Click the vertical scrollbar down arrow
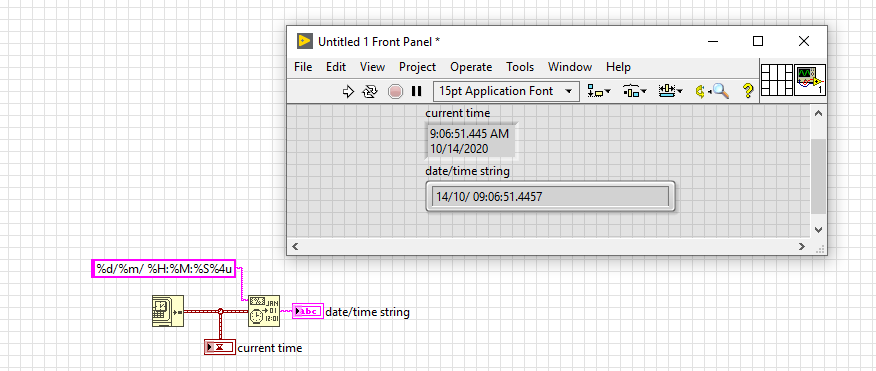The width and height of the screenshot is (876, 371). [x=818, y=229]
